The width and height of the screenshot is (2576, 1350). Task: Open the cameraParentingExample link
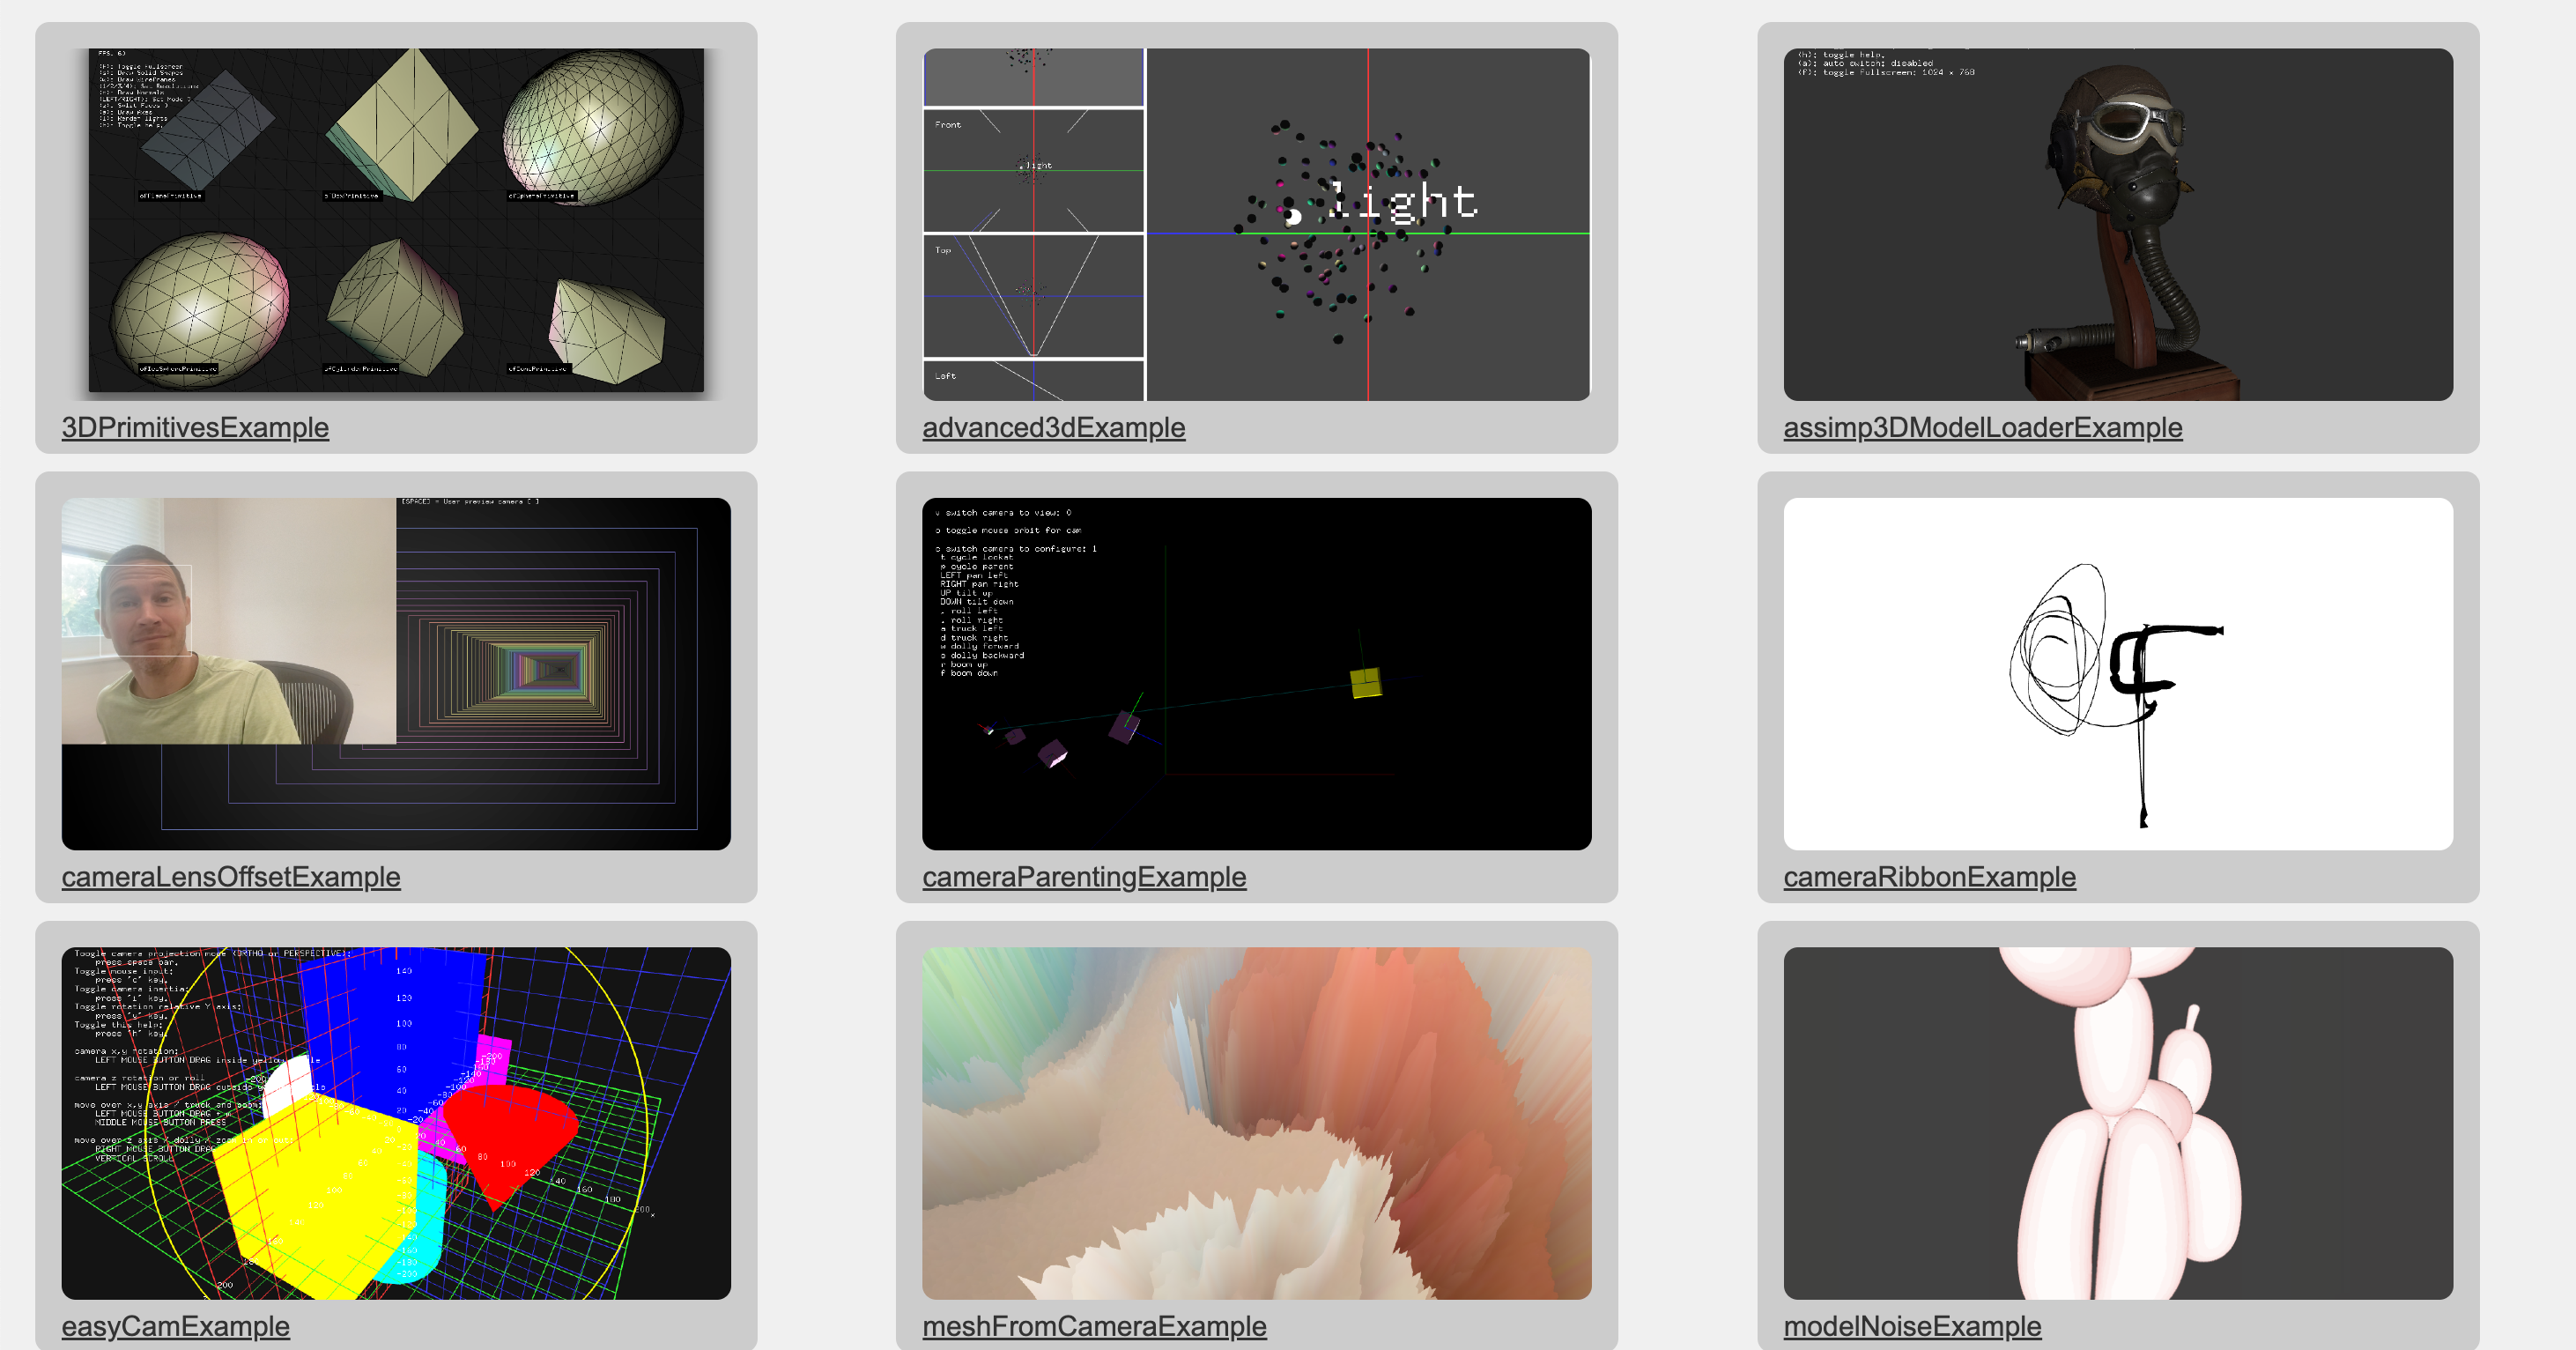point(1084,877)
